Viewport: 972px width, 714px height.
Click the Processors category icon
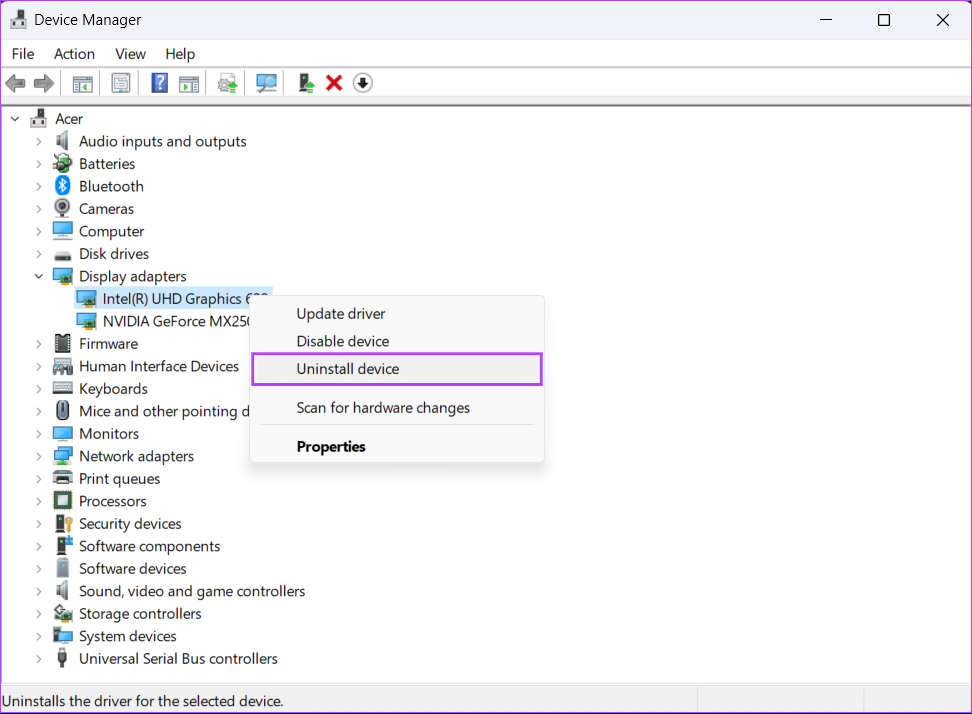(x=63, y=501)
